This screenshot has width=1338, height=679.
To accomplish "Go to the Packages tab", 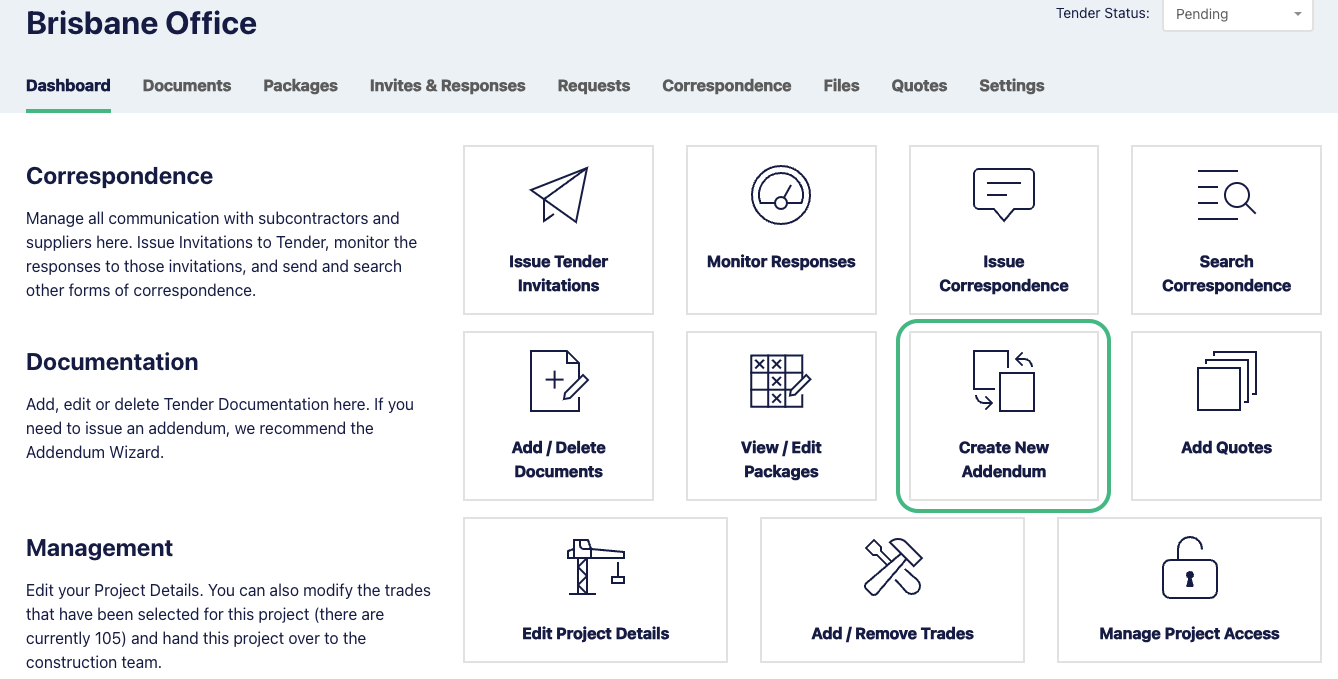I will (x=300, y=86).
